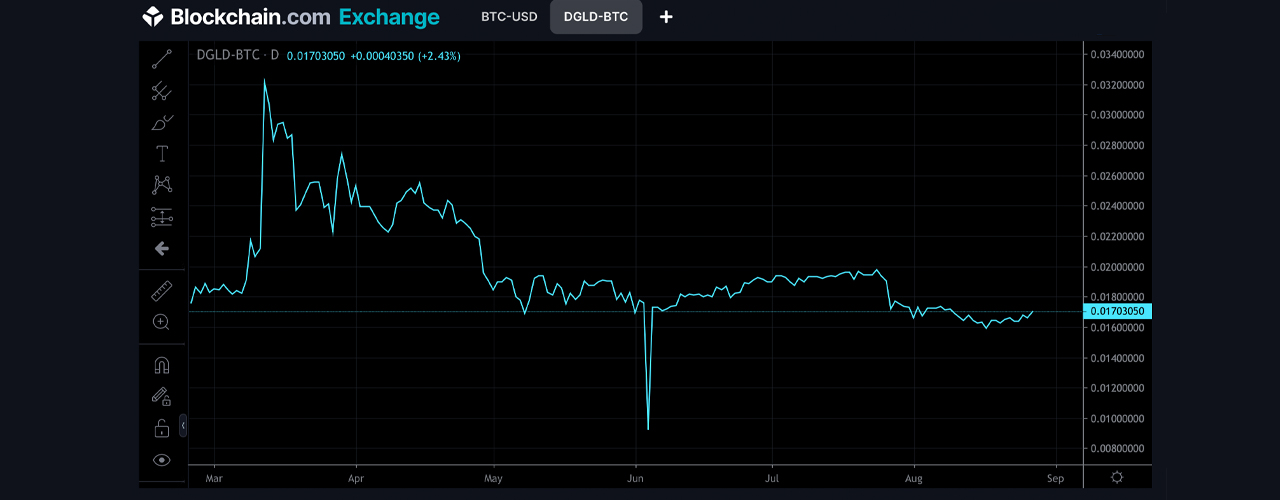The width and height of the screenshot is (1280, 500).
Task: Click the Sep label on time axis
Action: click(x=1055, y=478)
